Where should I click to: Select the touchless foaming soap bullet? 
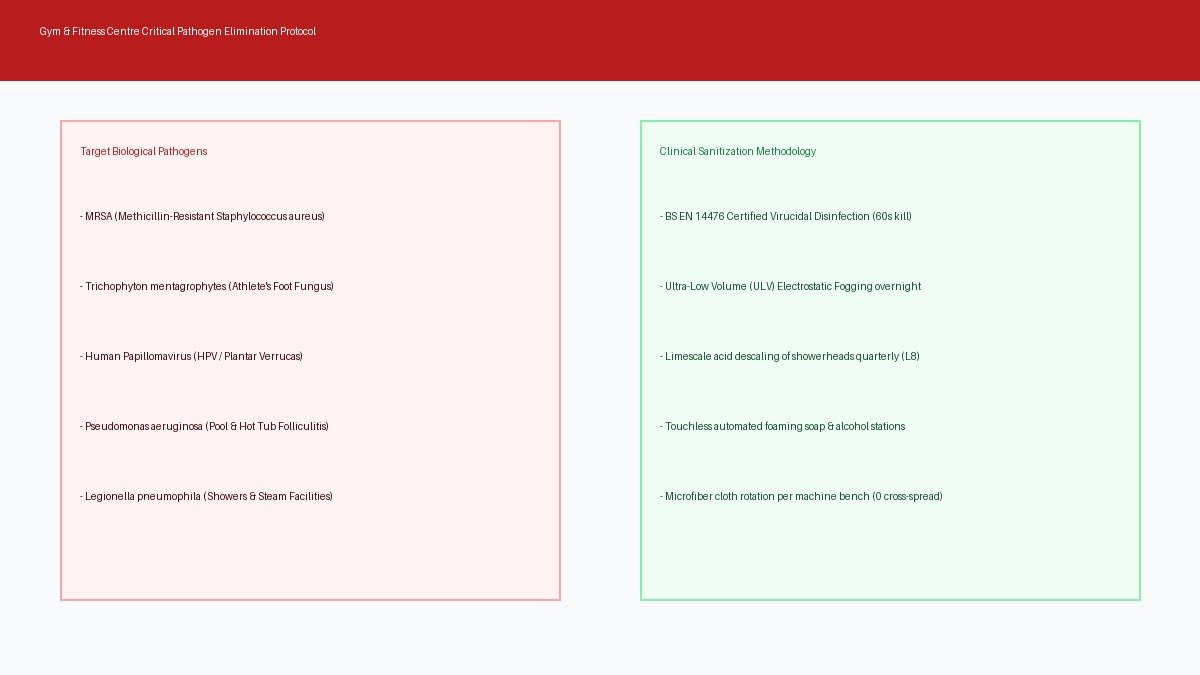pos(783,426)
